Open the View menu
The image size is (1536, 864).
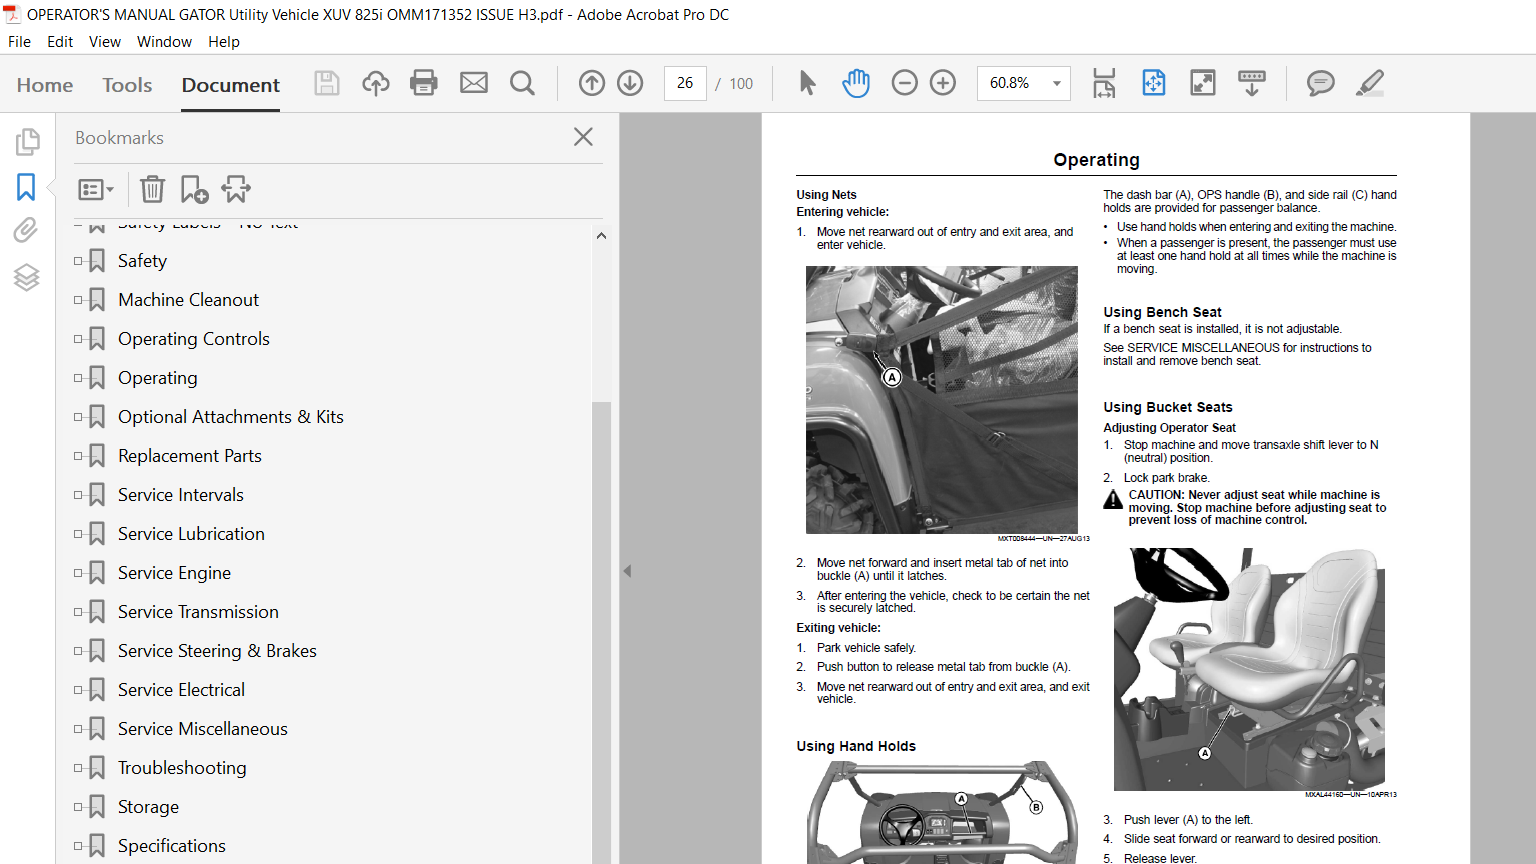[x=105, y=41]
